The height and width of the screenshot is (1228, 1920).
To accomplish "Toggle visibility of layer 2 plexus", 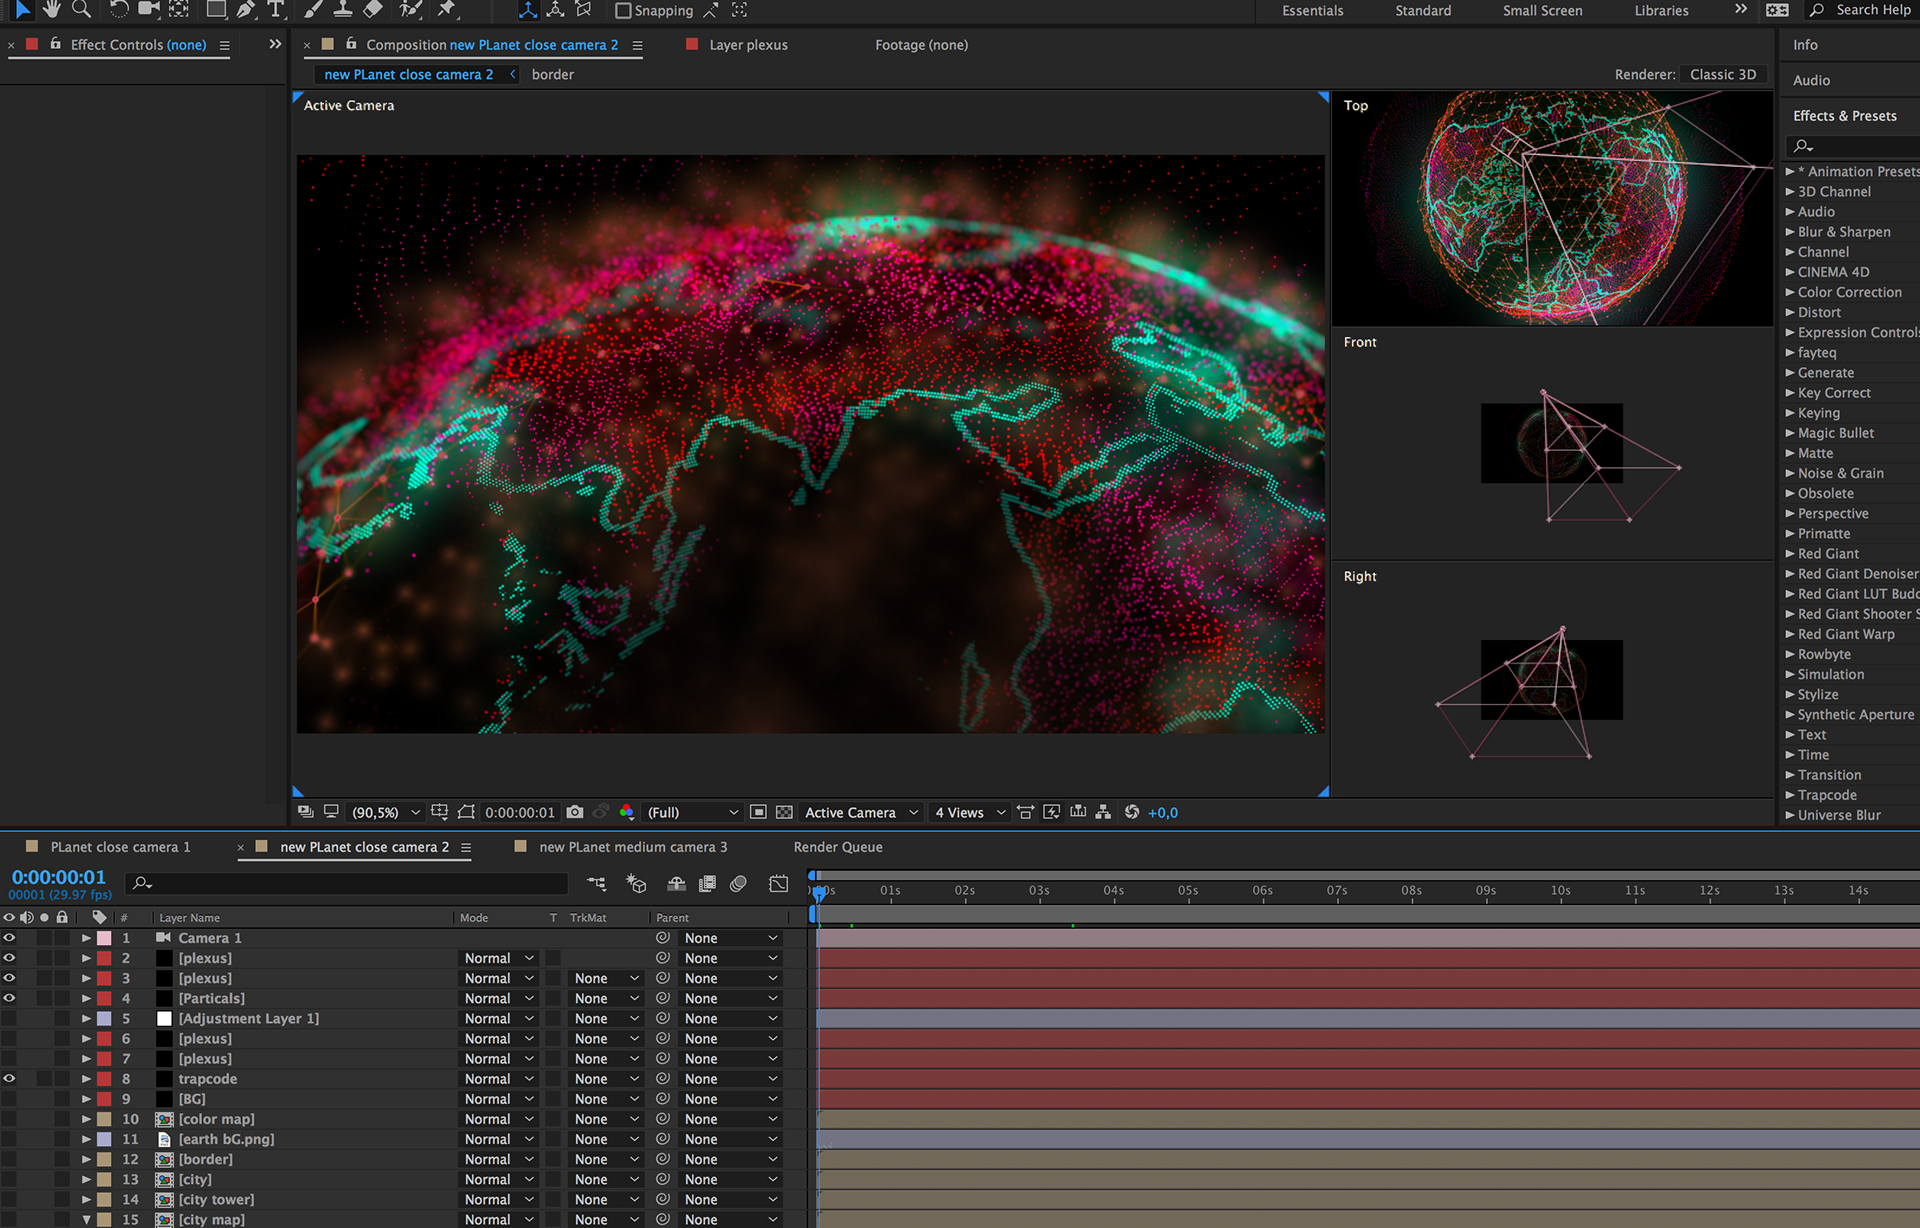I will 9,958.
